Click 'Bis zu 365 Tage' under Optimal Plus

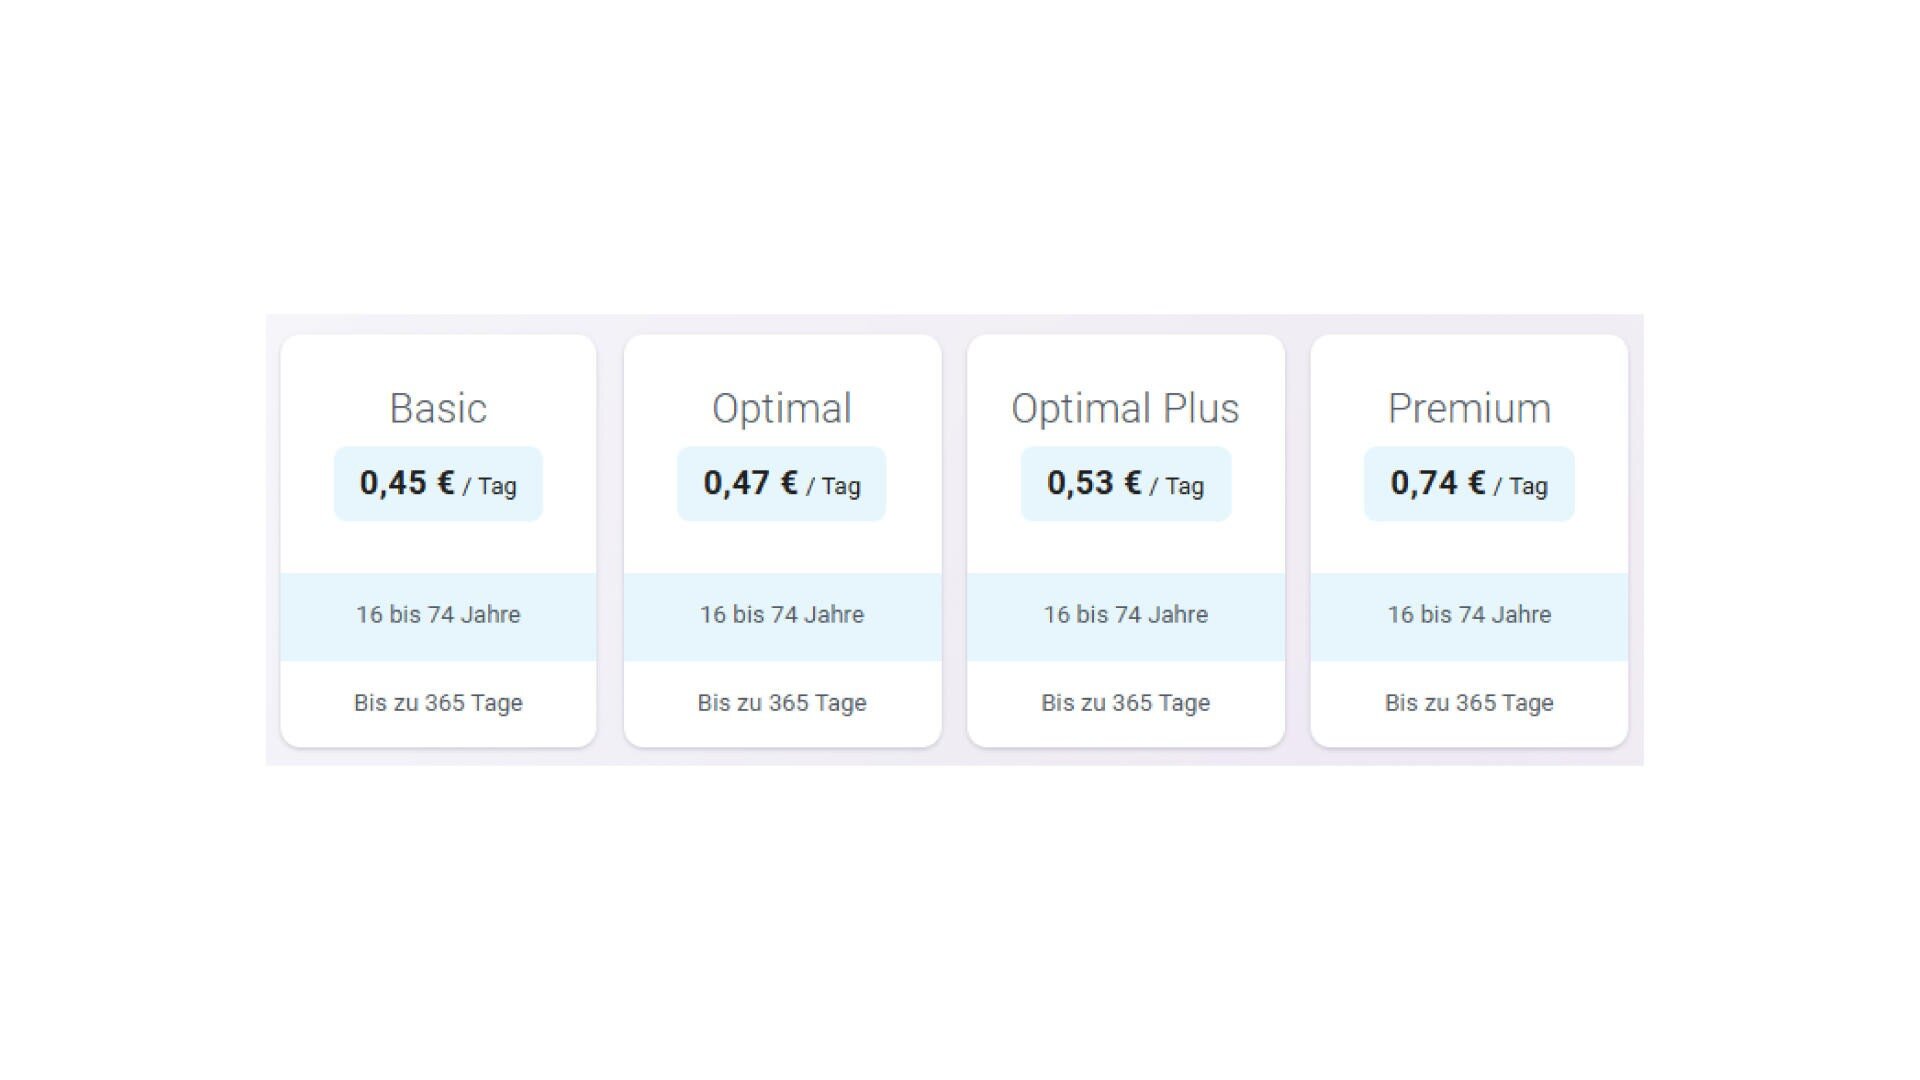[x=1125, y=703]
